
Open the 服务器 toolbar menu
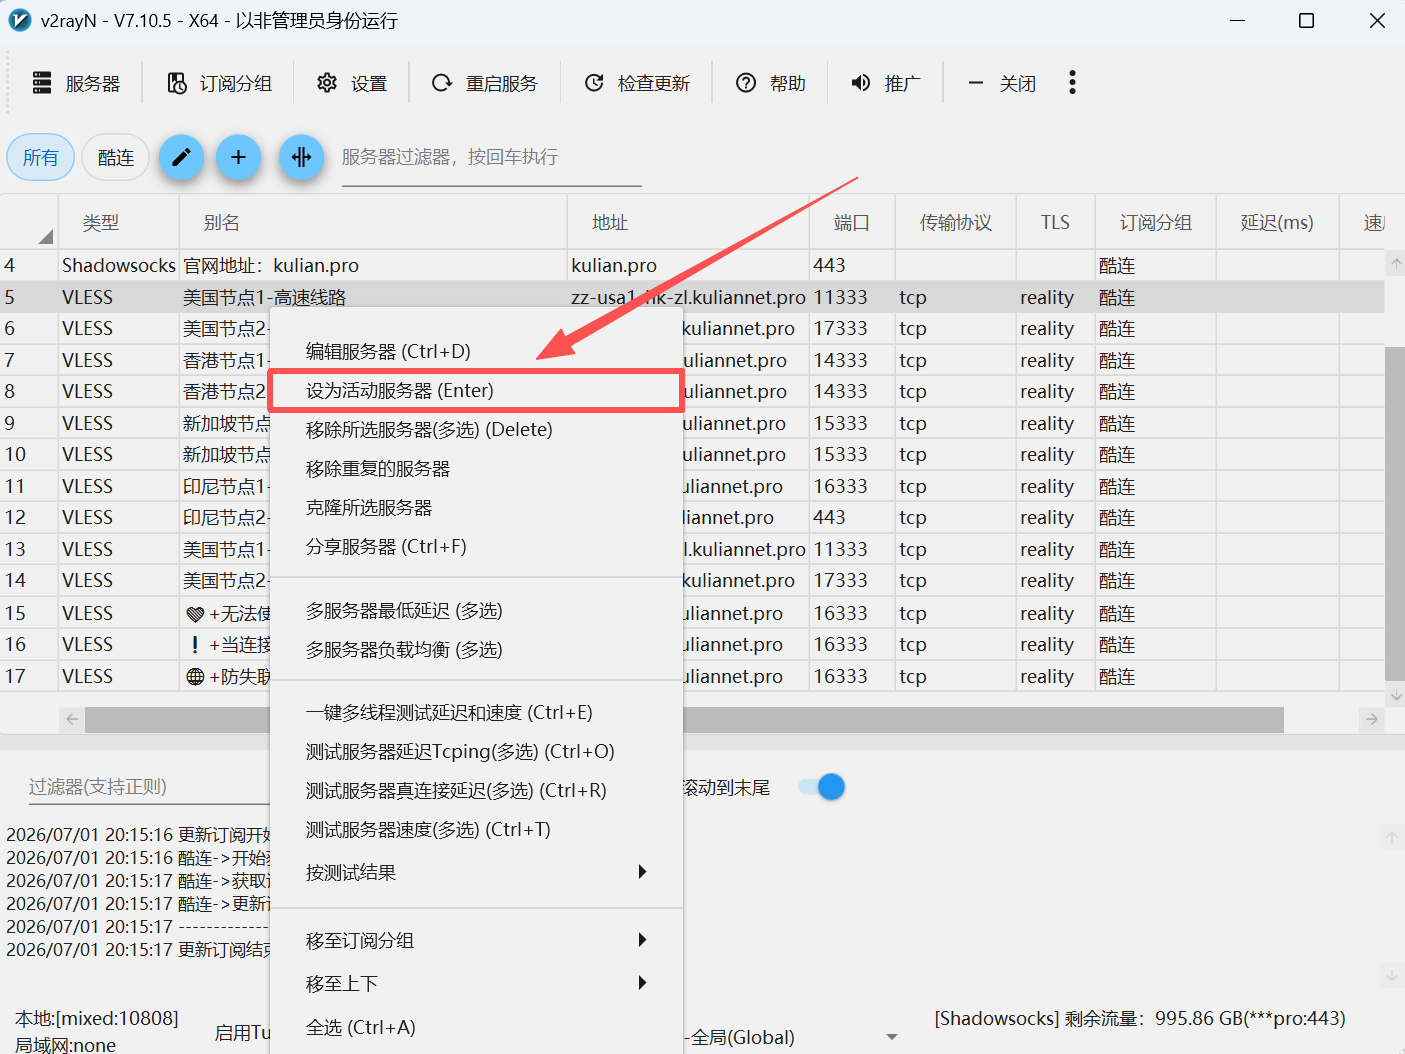pyautogui.click(x=76, y=84)
